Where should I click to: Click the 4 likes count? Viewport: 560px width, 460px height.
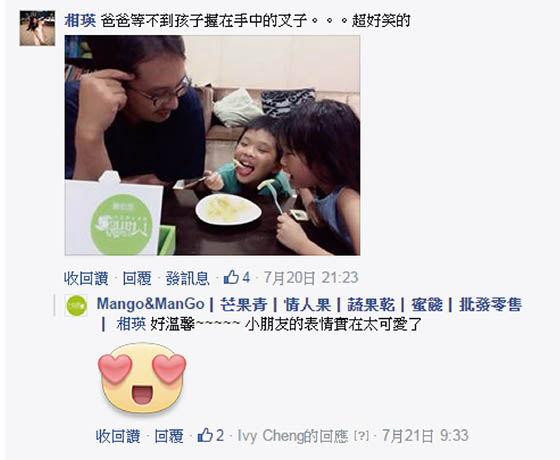click(x=246, y=278)
